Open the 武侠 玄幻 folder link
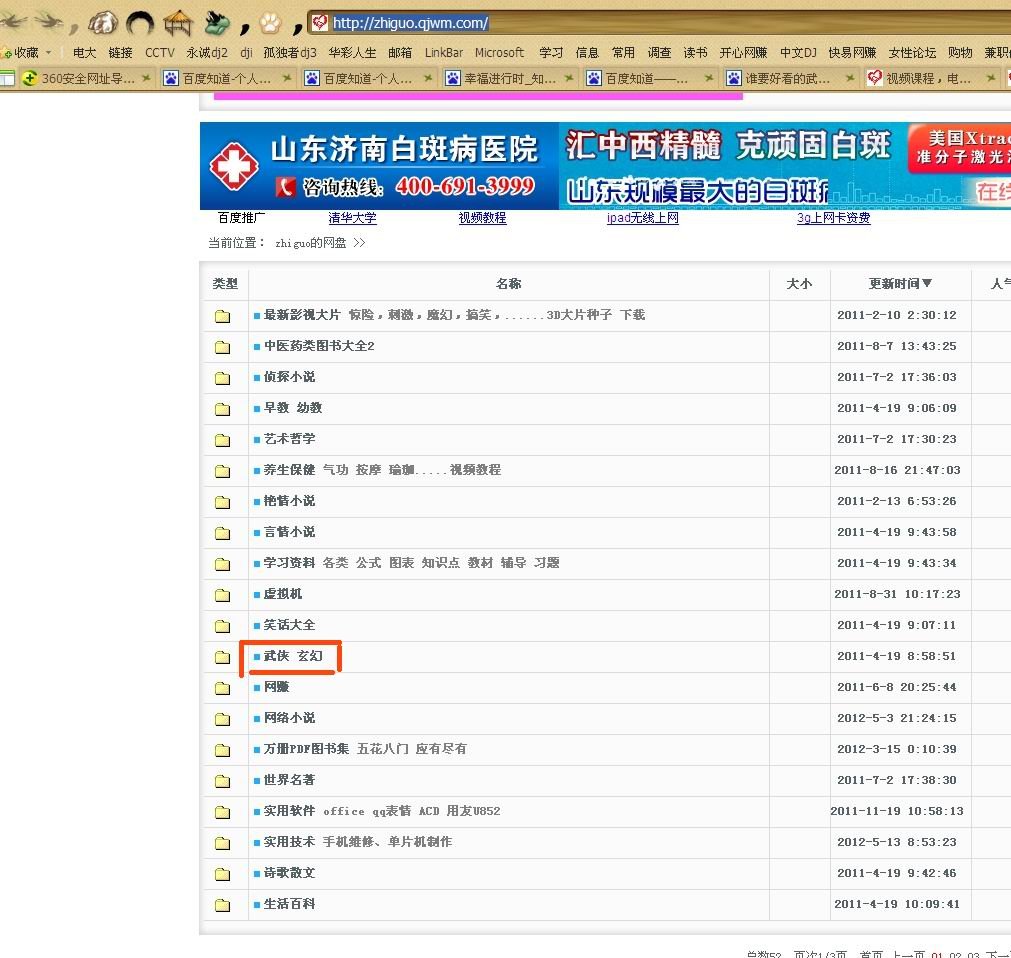 [x=293, y=656]
